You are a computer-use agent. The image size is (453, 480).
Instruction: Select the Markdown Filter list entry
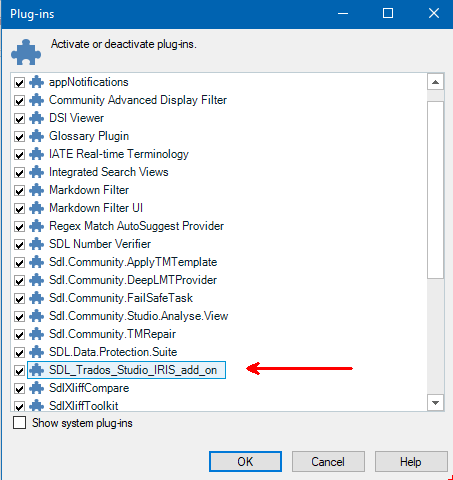pos(89,190)
